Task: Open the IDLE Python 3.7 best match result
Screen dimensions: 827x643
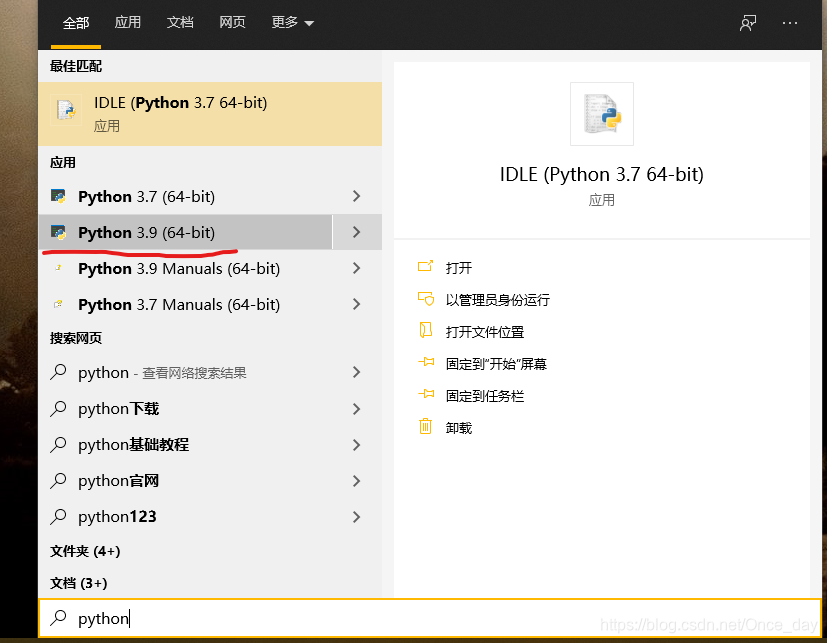Action: click(210, 113)
